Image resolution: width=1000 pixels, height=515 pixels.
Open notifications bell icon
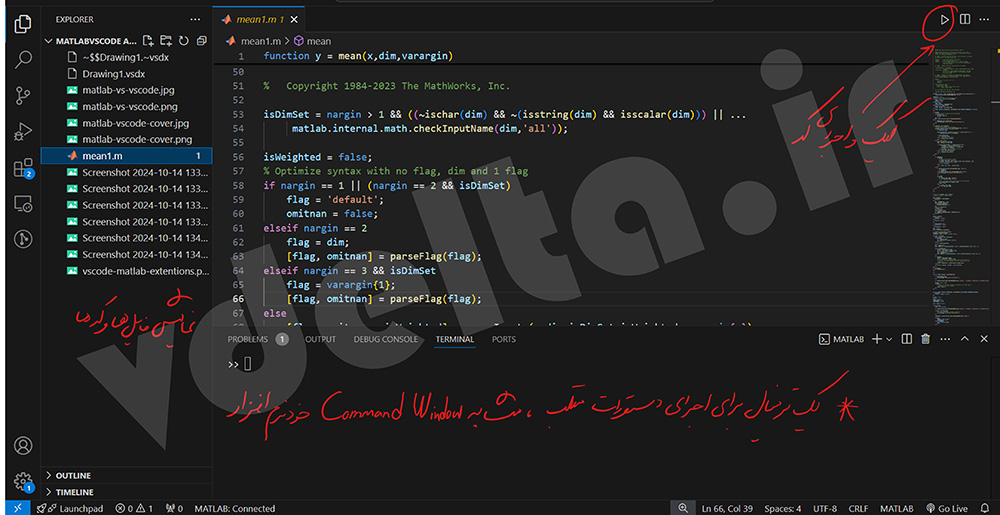click(985, 508)
